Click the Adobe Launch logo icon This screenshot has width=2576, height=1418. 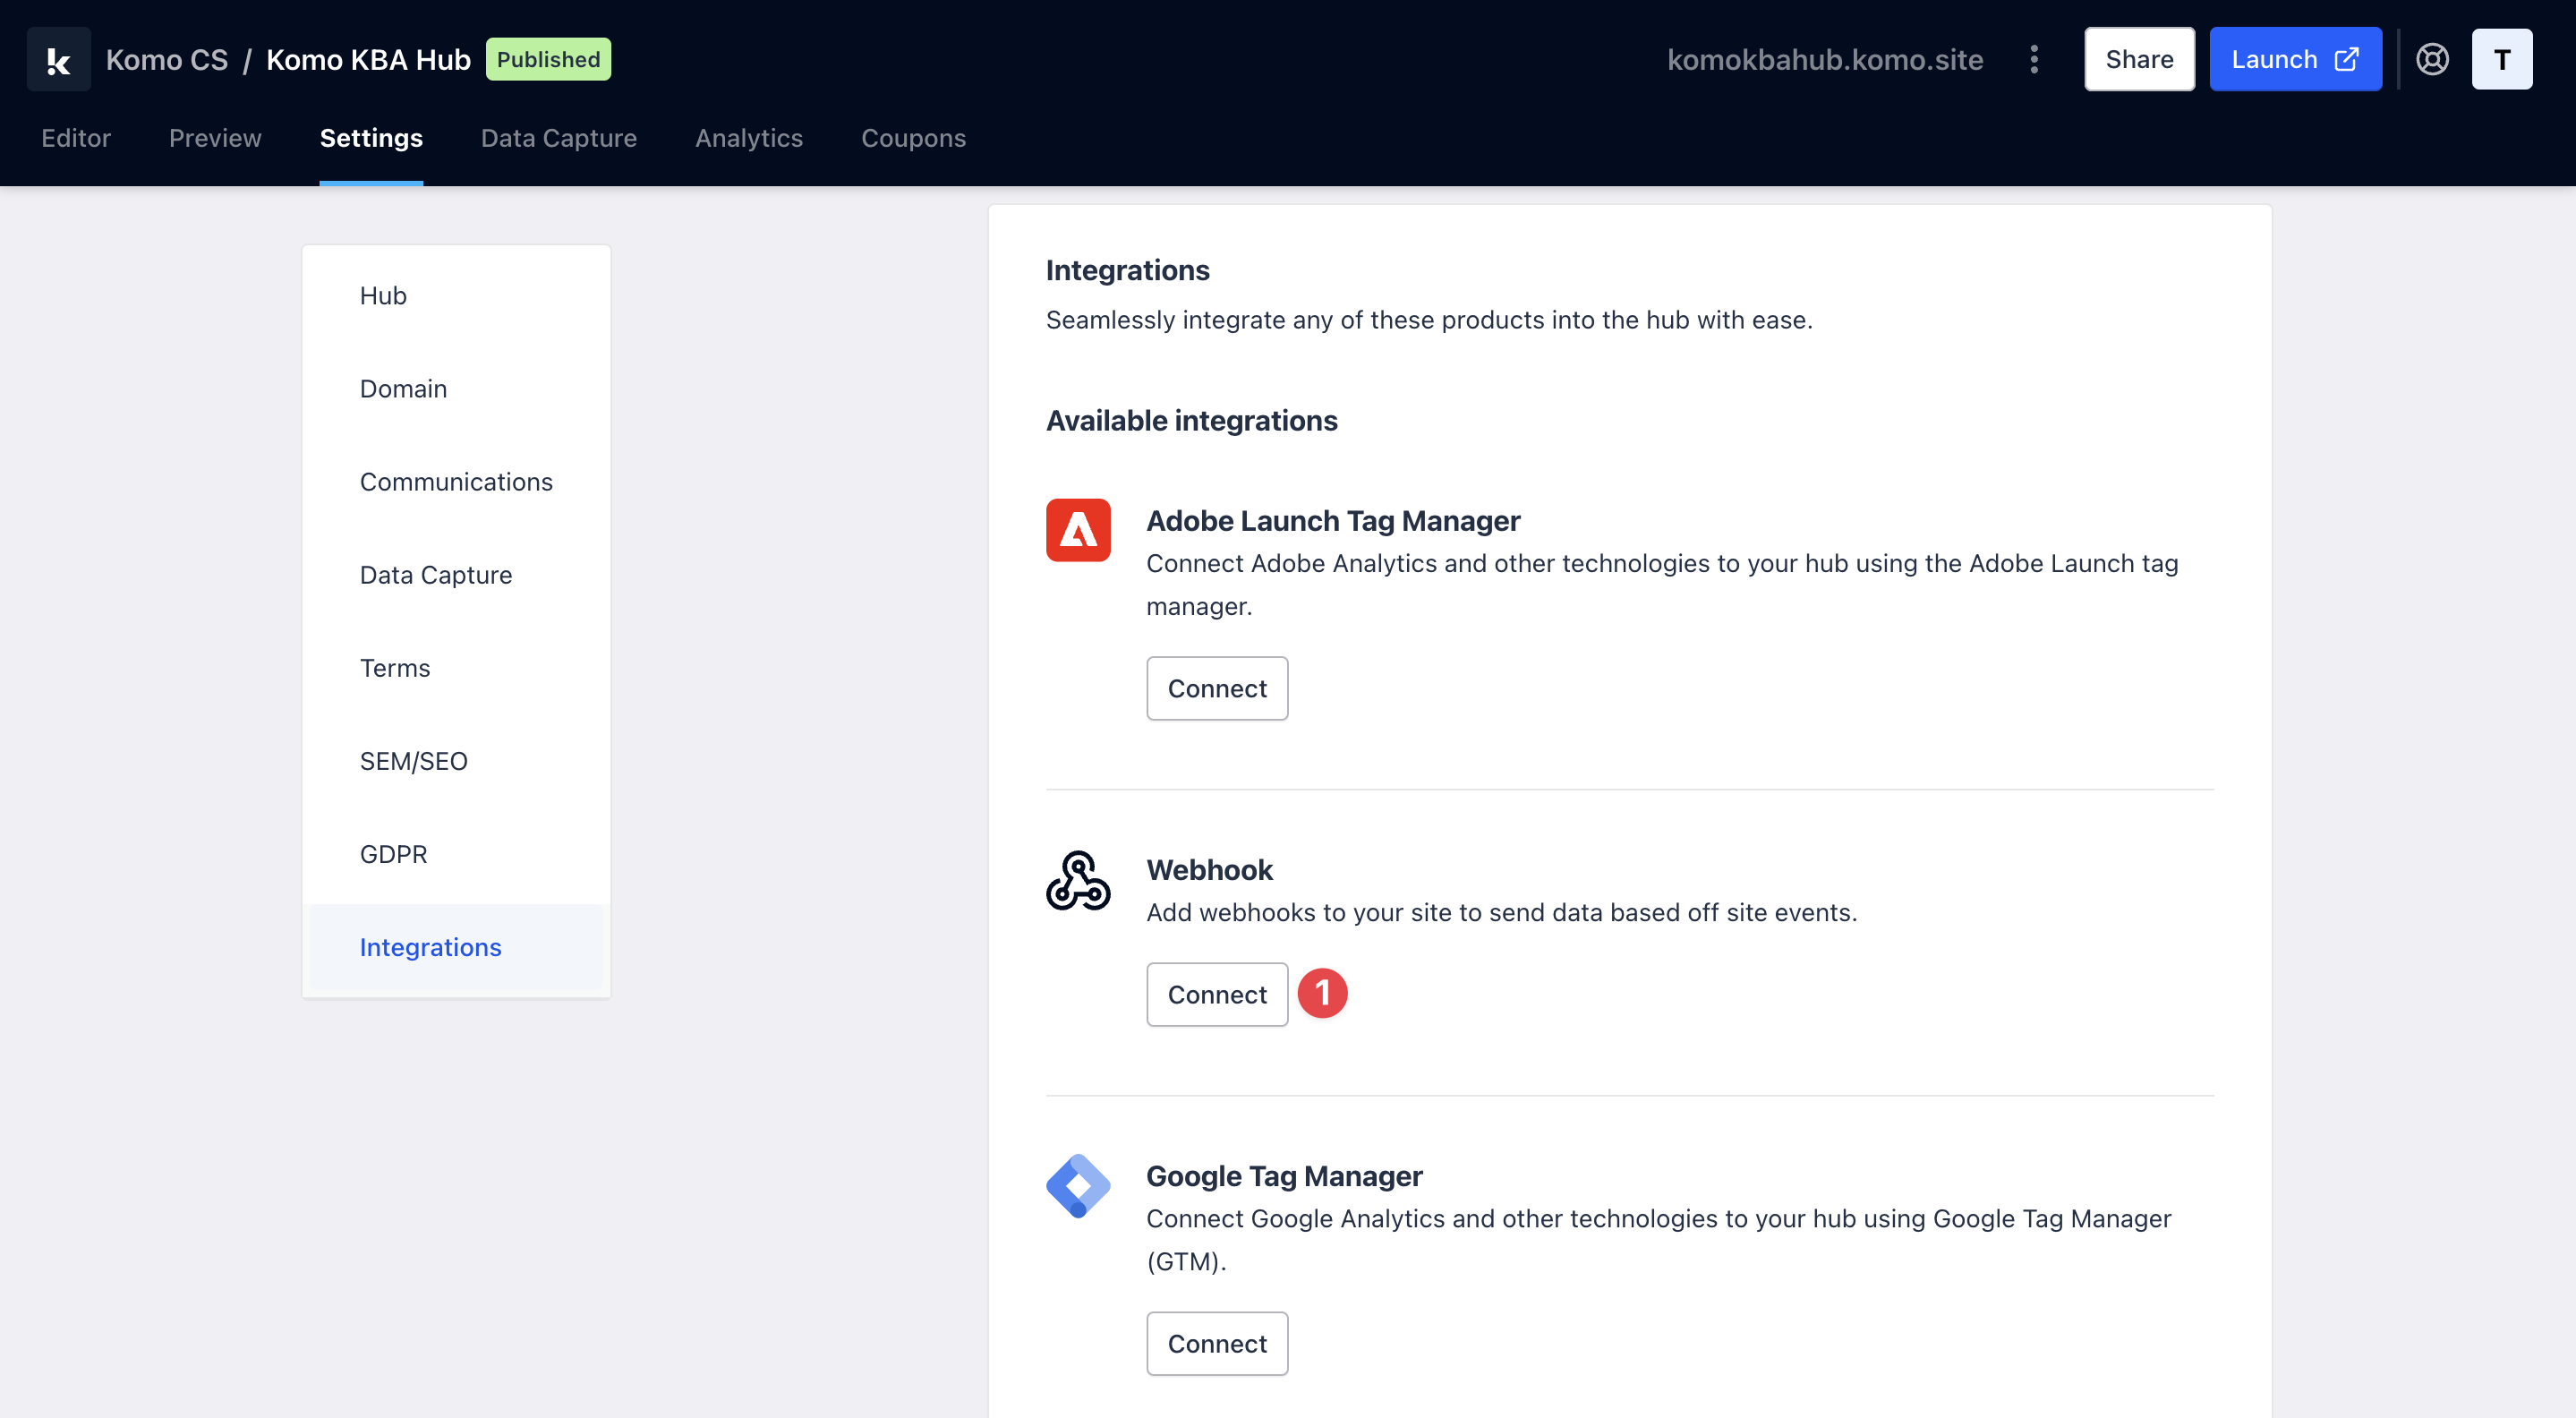[x=1078, y=530]
